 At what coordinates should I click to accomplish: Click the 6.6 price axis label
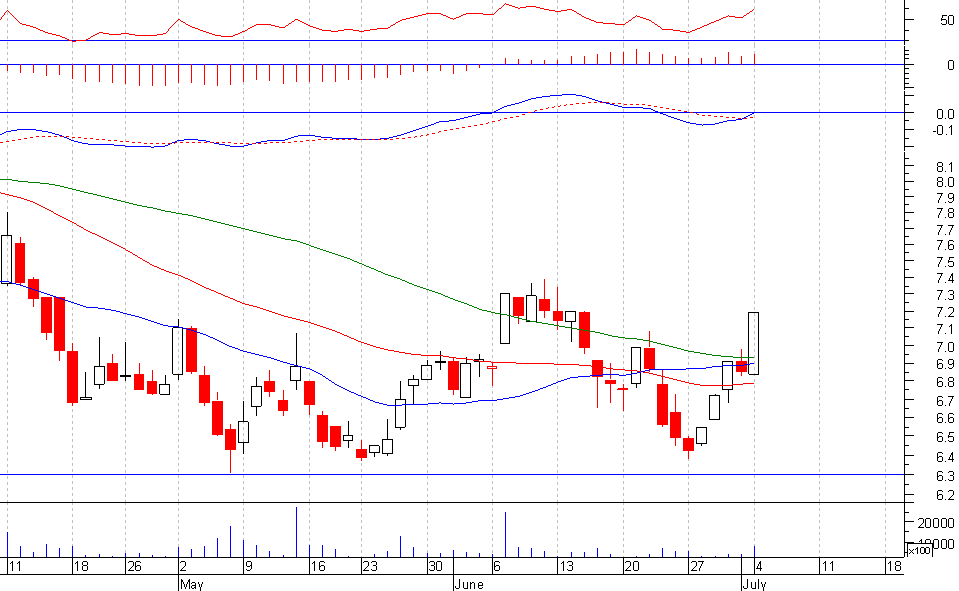(x=945, y=418)
